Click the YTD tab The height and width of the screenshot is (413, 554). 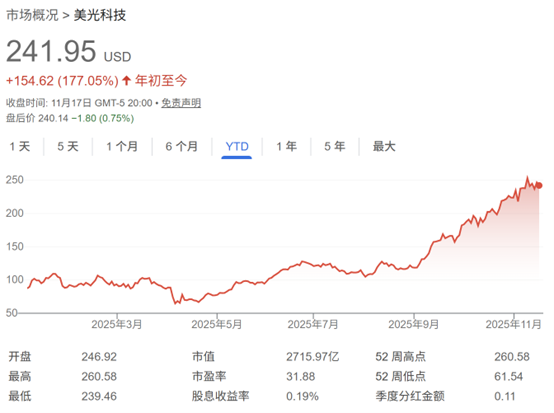coord(237,146)
